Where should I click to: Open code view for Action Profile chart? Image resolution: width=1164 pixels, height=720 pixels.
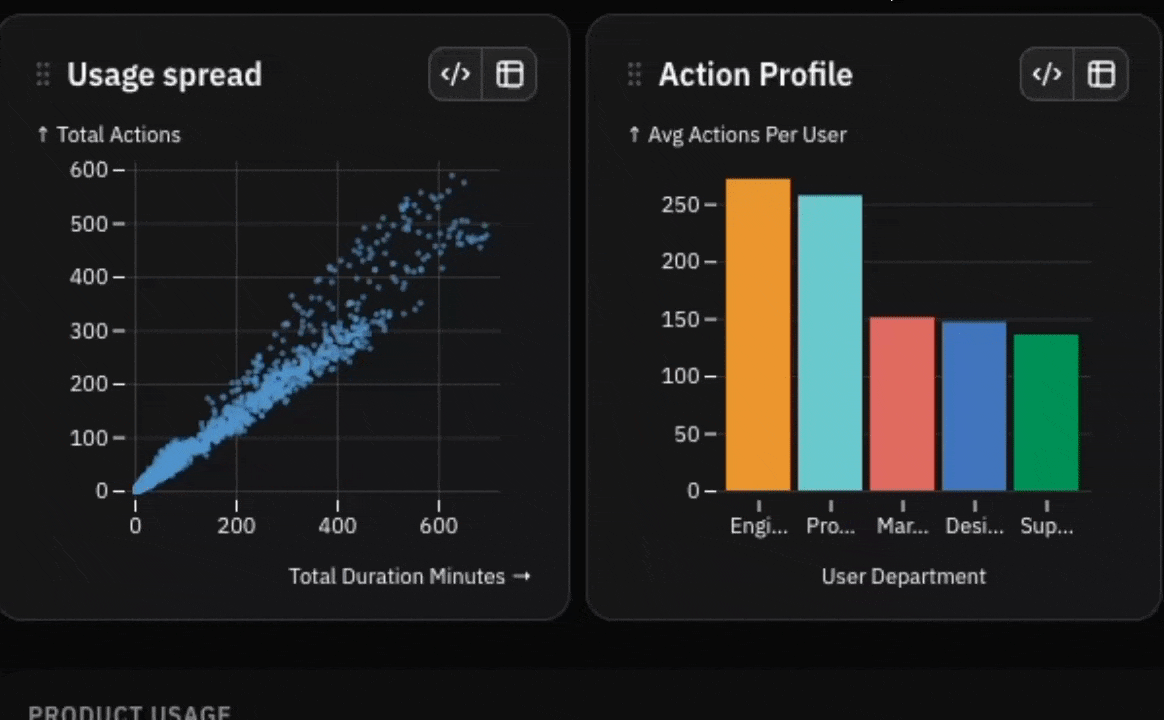tap(1047, 74)
